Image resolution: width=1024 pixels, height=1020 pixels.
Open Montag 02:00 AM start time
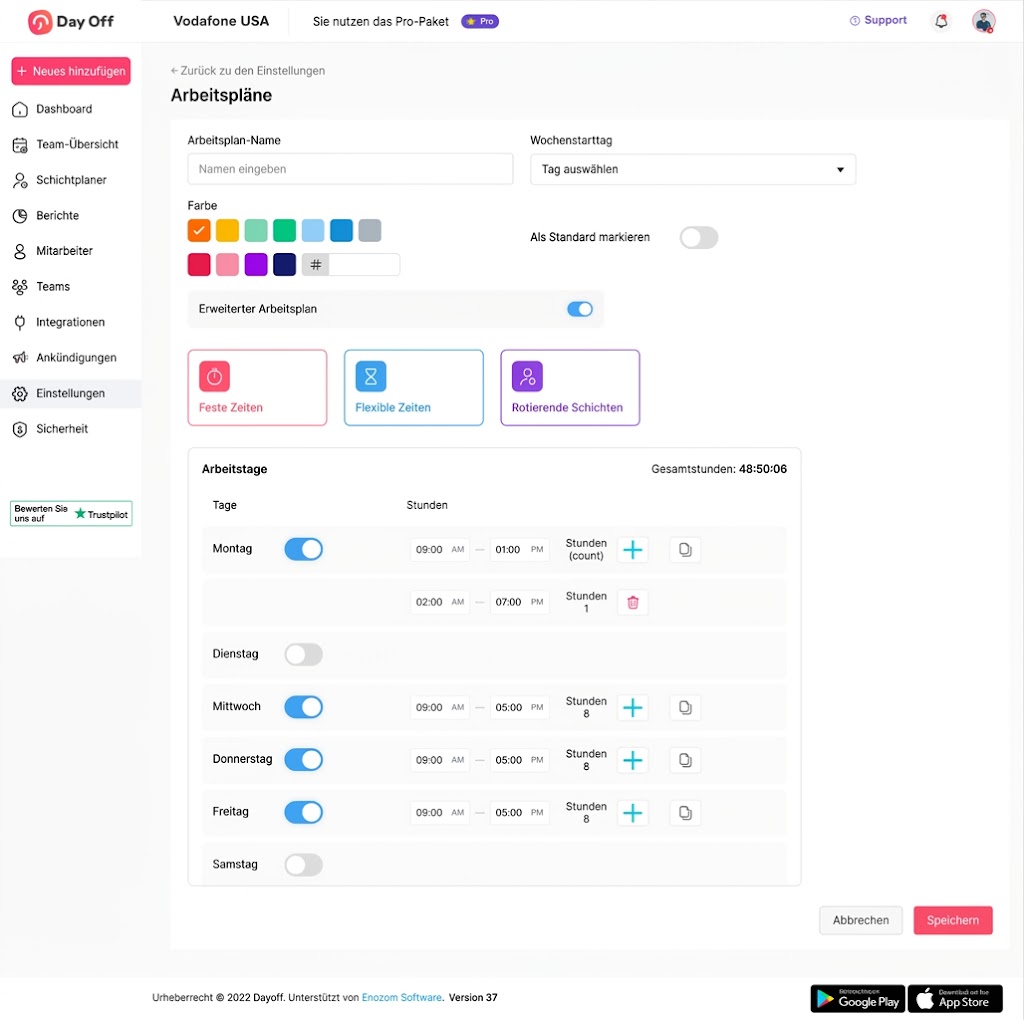[440, 602]
